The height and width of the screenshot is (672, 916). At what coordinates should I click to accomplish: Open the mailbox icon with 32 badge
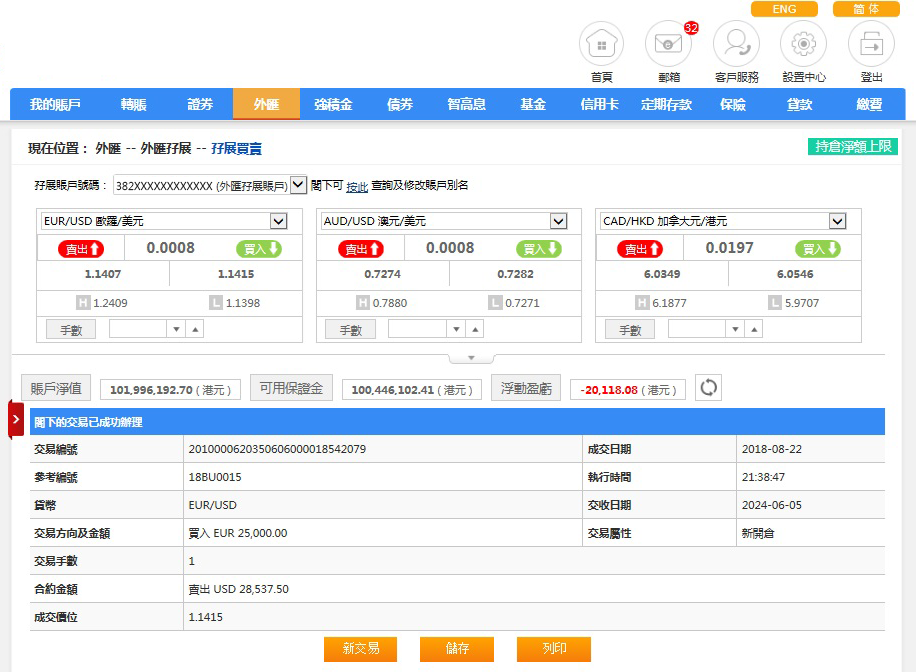668,45
